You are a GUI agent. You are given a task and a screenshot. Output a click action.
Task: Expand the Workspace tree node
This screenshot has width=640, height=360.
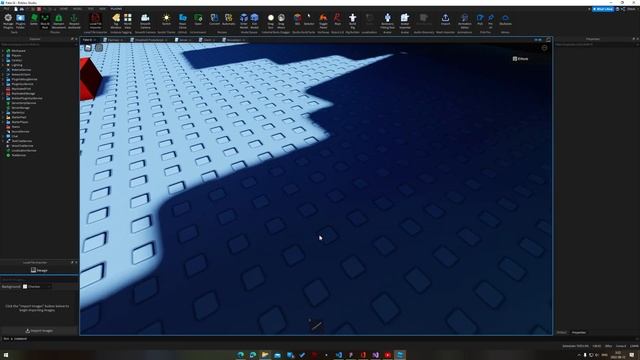(3, 51)
